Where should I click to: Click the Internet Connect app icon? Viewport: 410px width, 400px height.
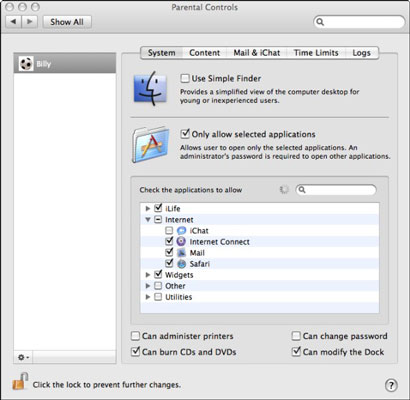click(181, 242)
